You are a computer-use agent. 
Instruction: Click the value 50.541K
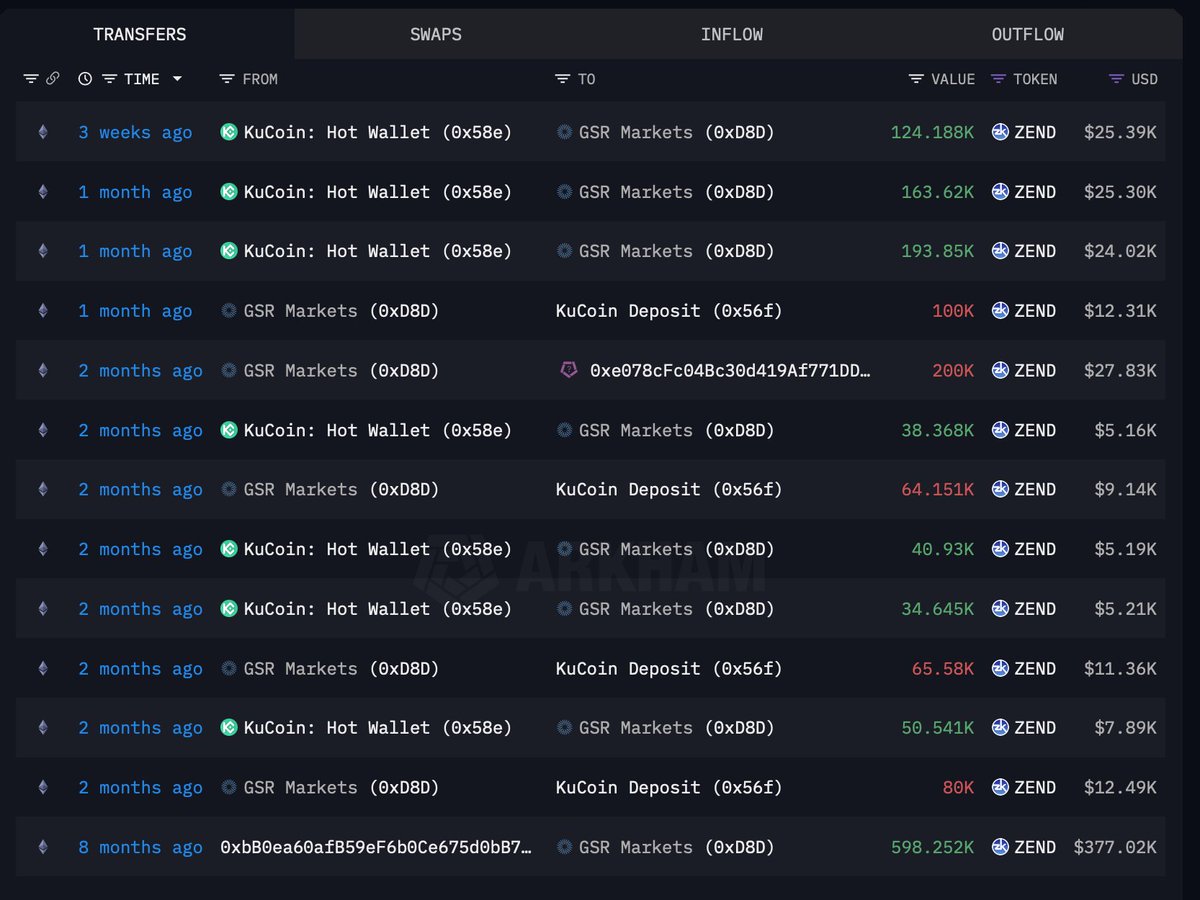[937, 728]
